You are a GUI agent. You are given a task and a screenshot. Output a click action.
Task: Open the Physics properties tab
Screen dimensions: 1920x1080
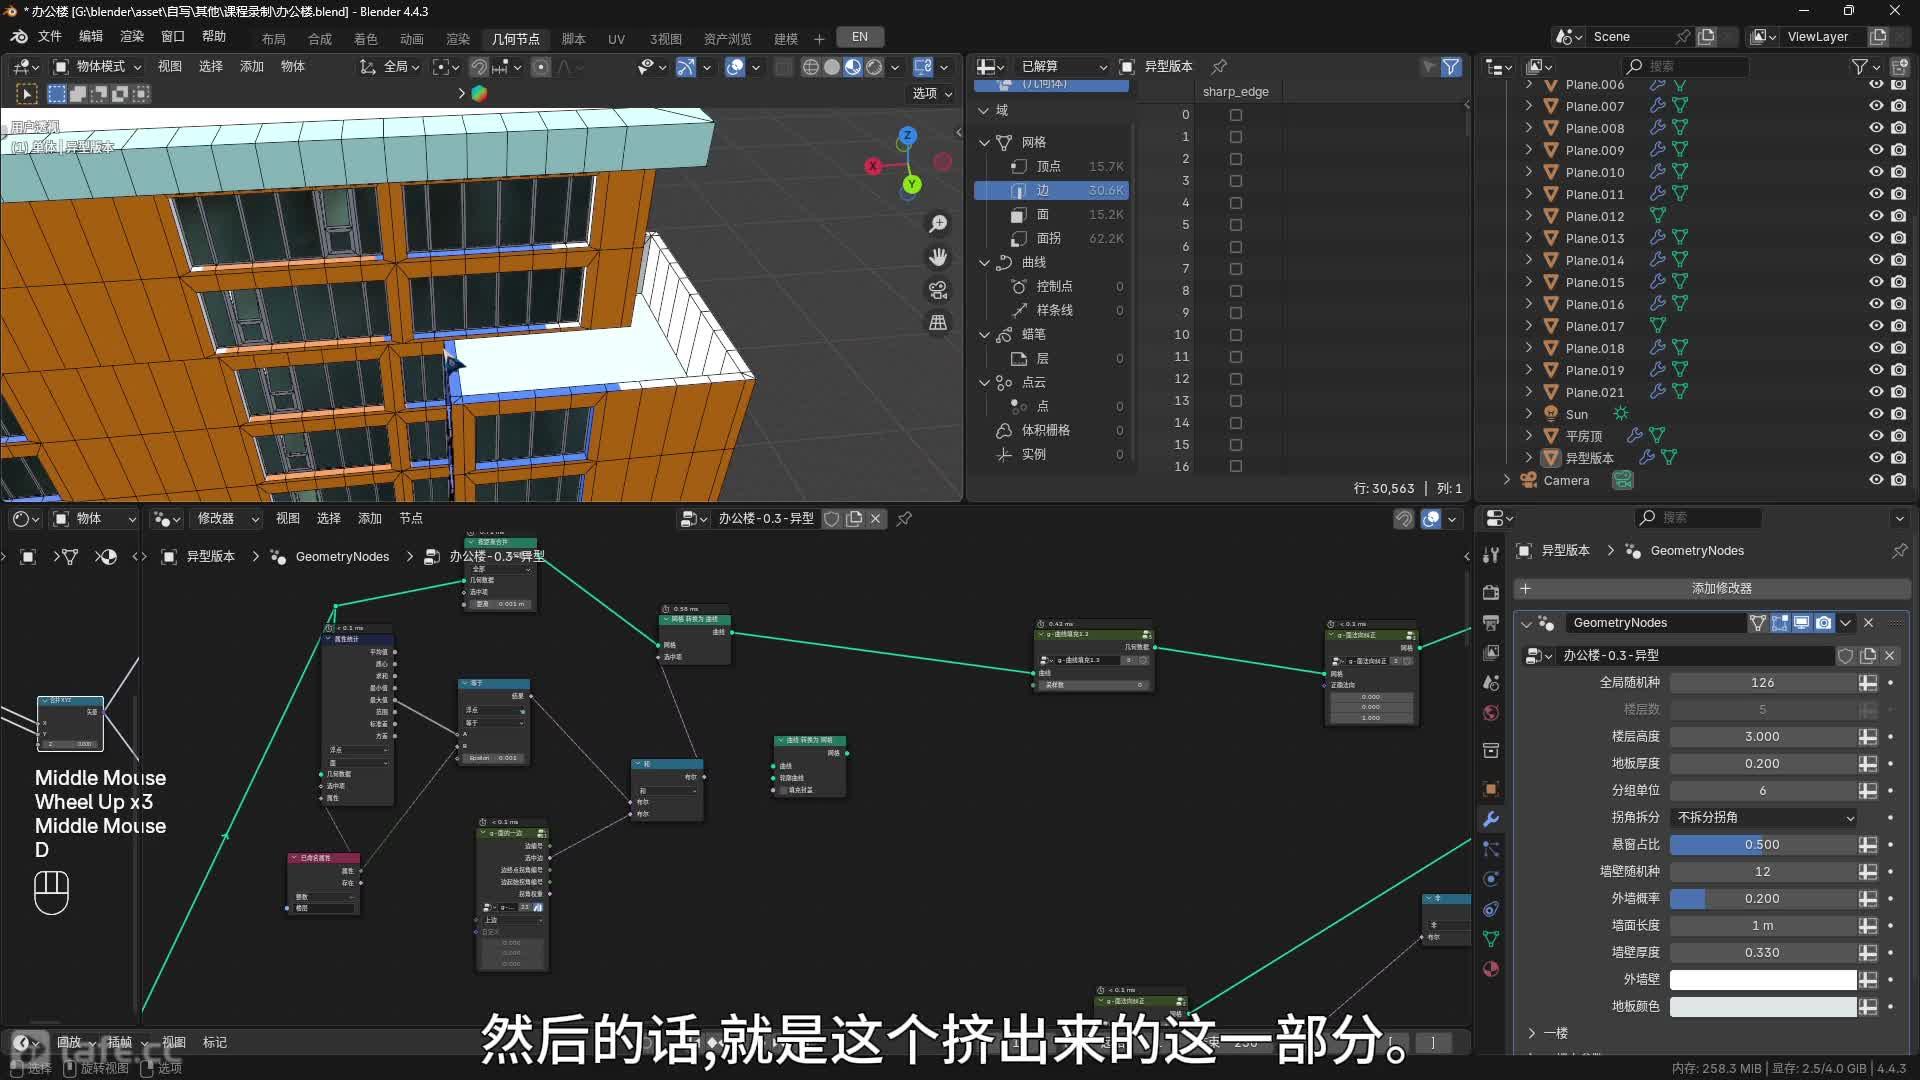tap(1491, 879)
